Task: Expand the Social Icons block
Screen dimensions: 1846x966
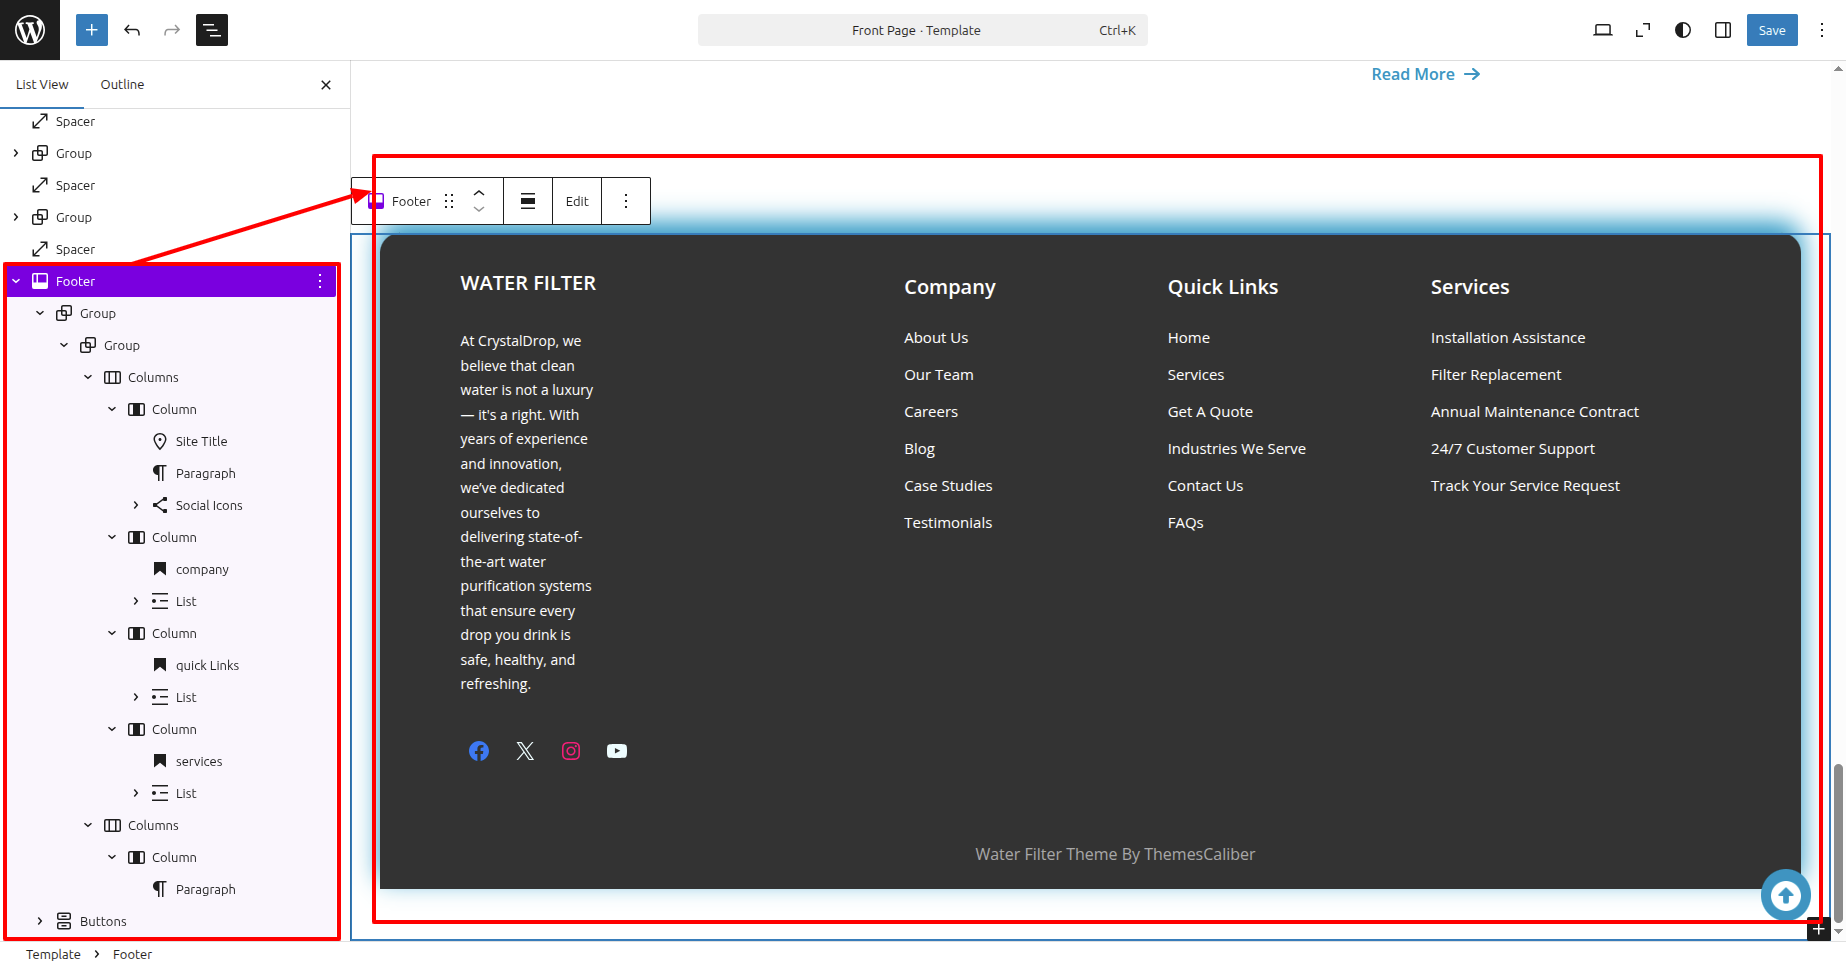Action: tap(136, 505)
